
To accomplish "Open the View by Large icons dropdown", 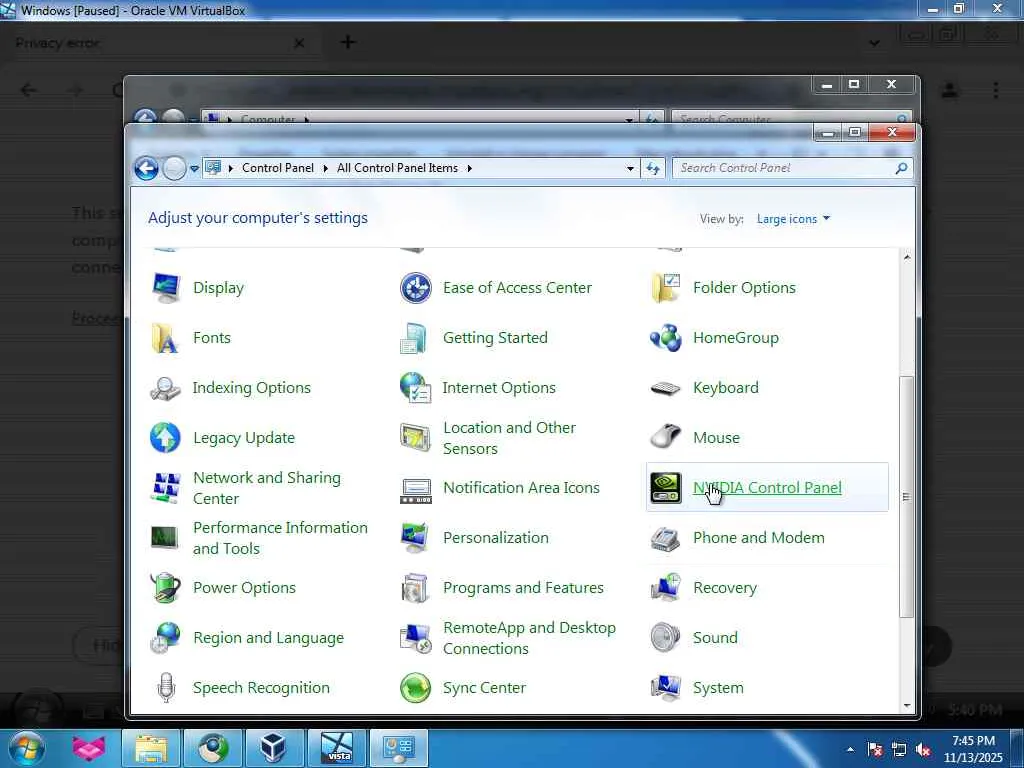I will (793, 219).
